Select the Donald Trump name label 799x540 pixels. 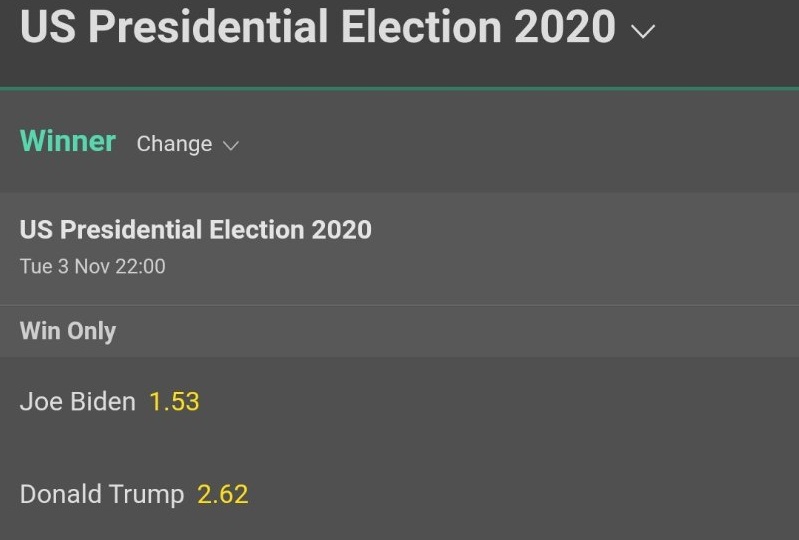pyautogui.click(x=102, y=494)
